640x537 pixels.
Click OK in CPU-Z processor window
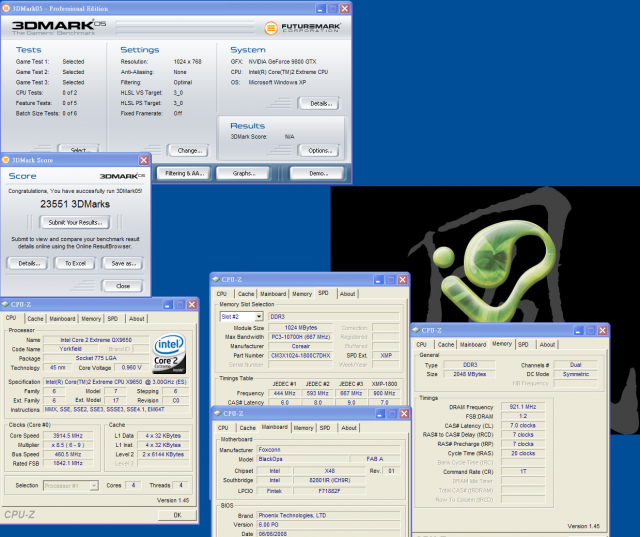(177, 515)
